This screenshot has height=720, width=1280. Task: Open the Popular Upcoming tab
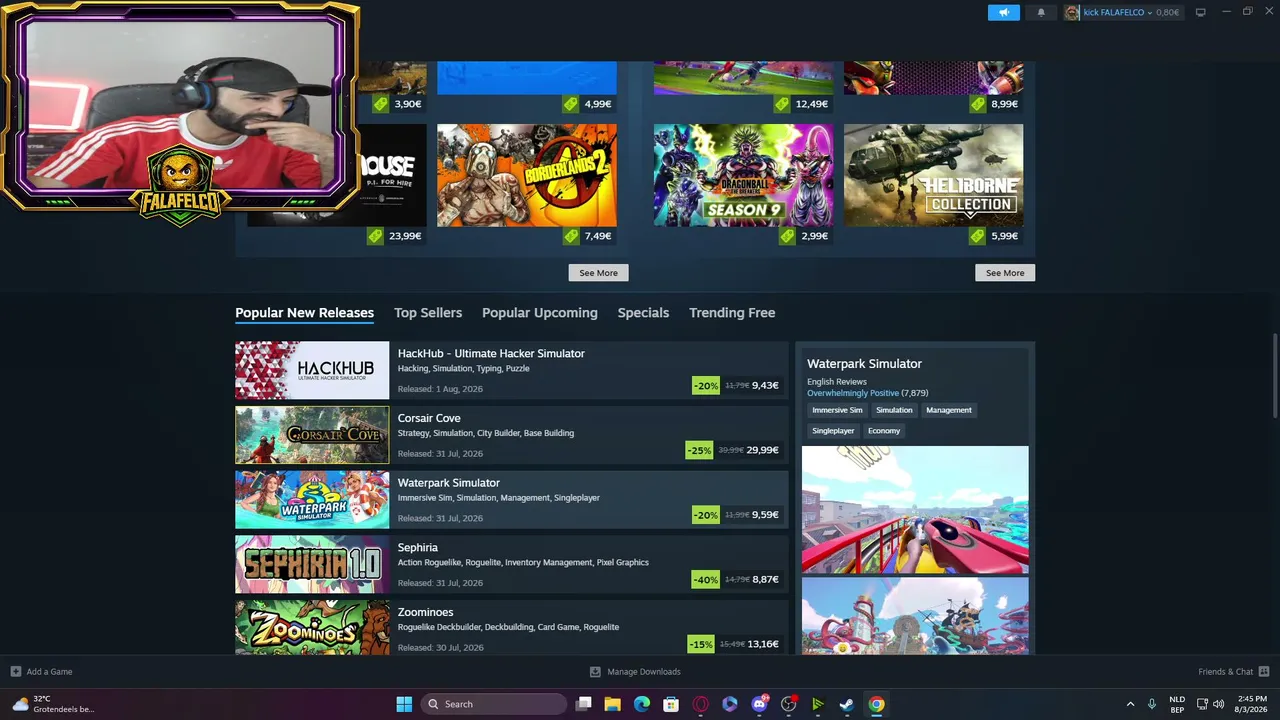click(540, 313)
